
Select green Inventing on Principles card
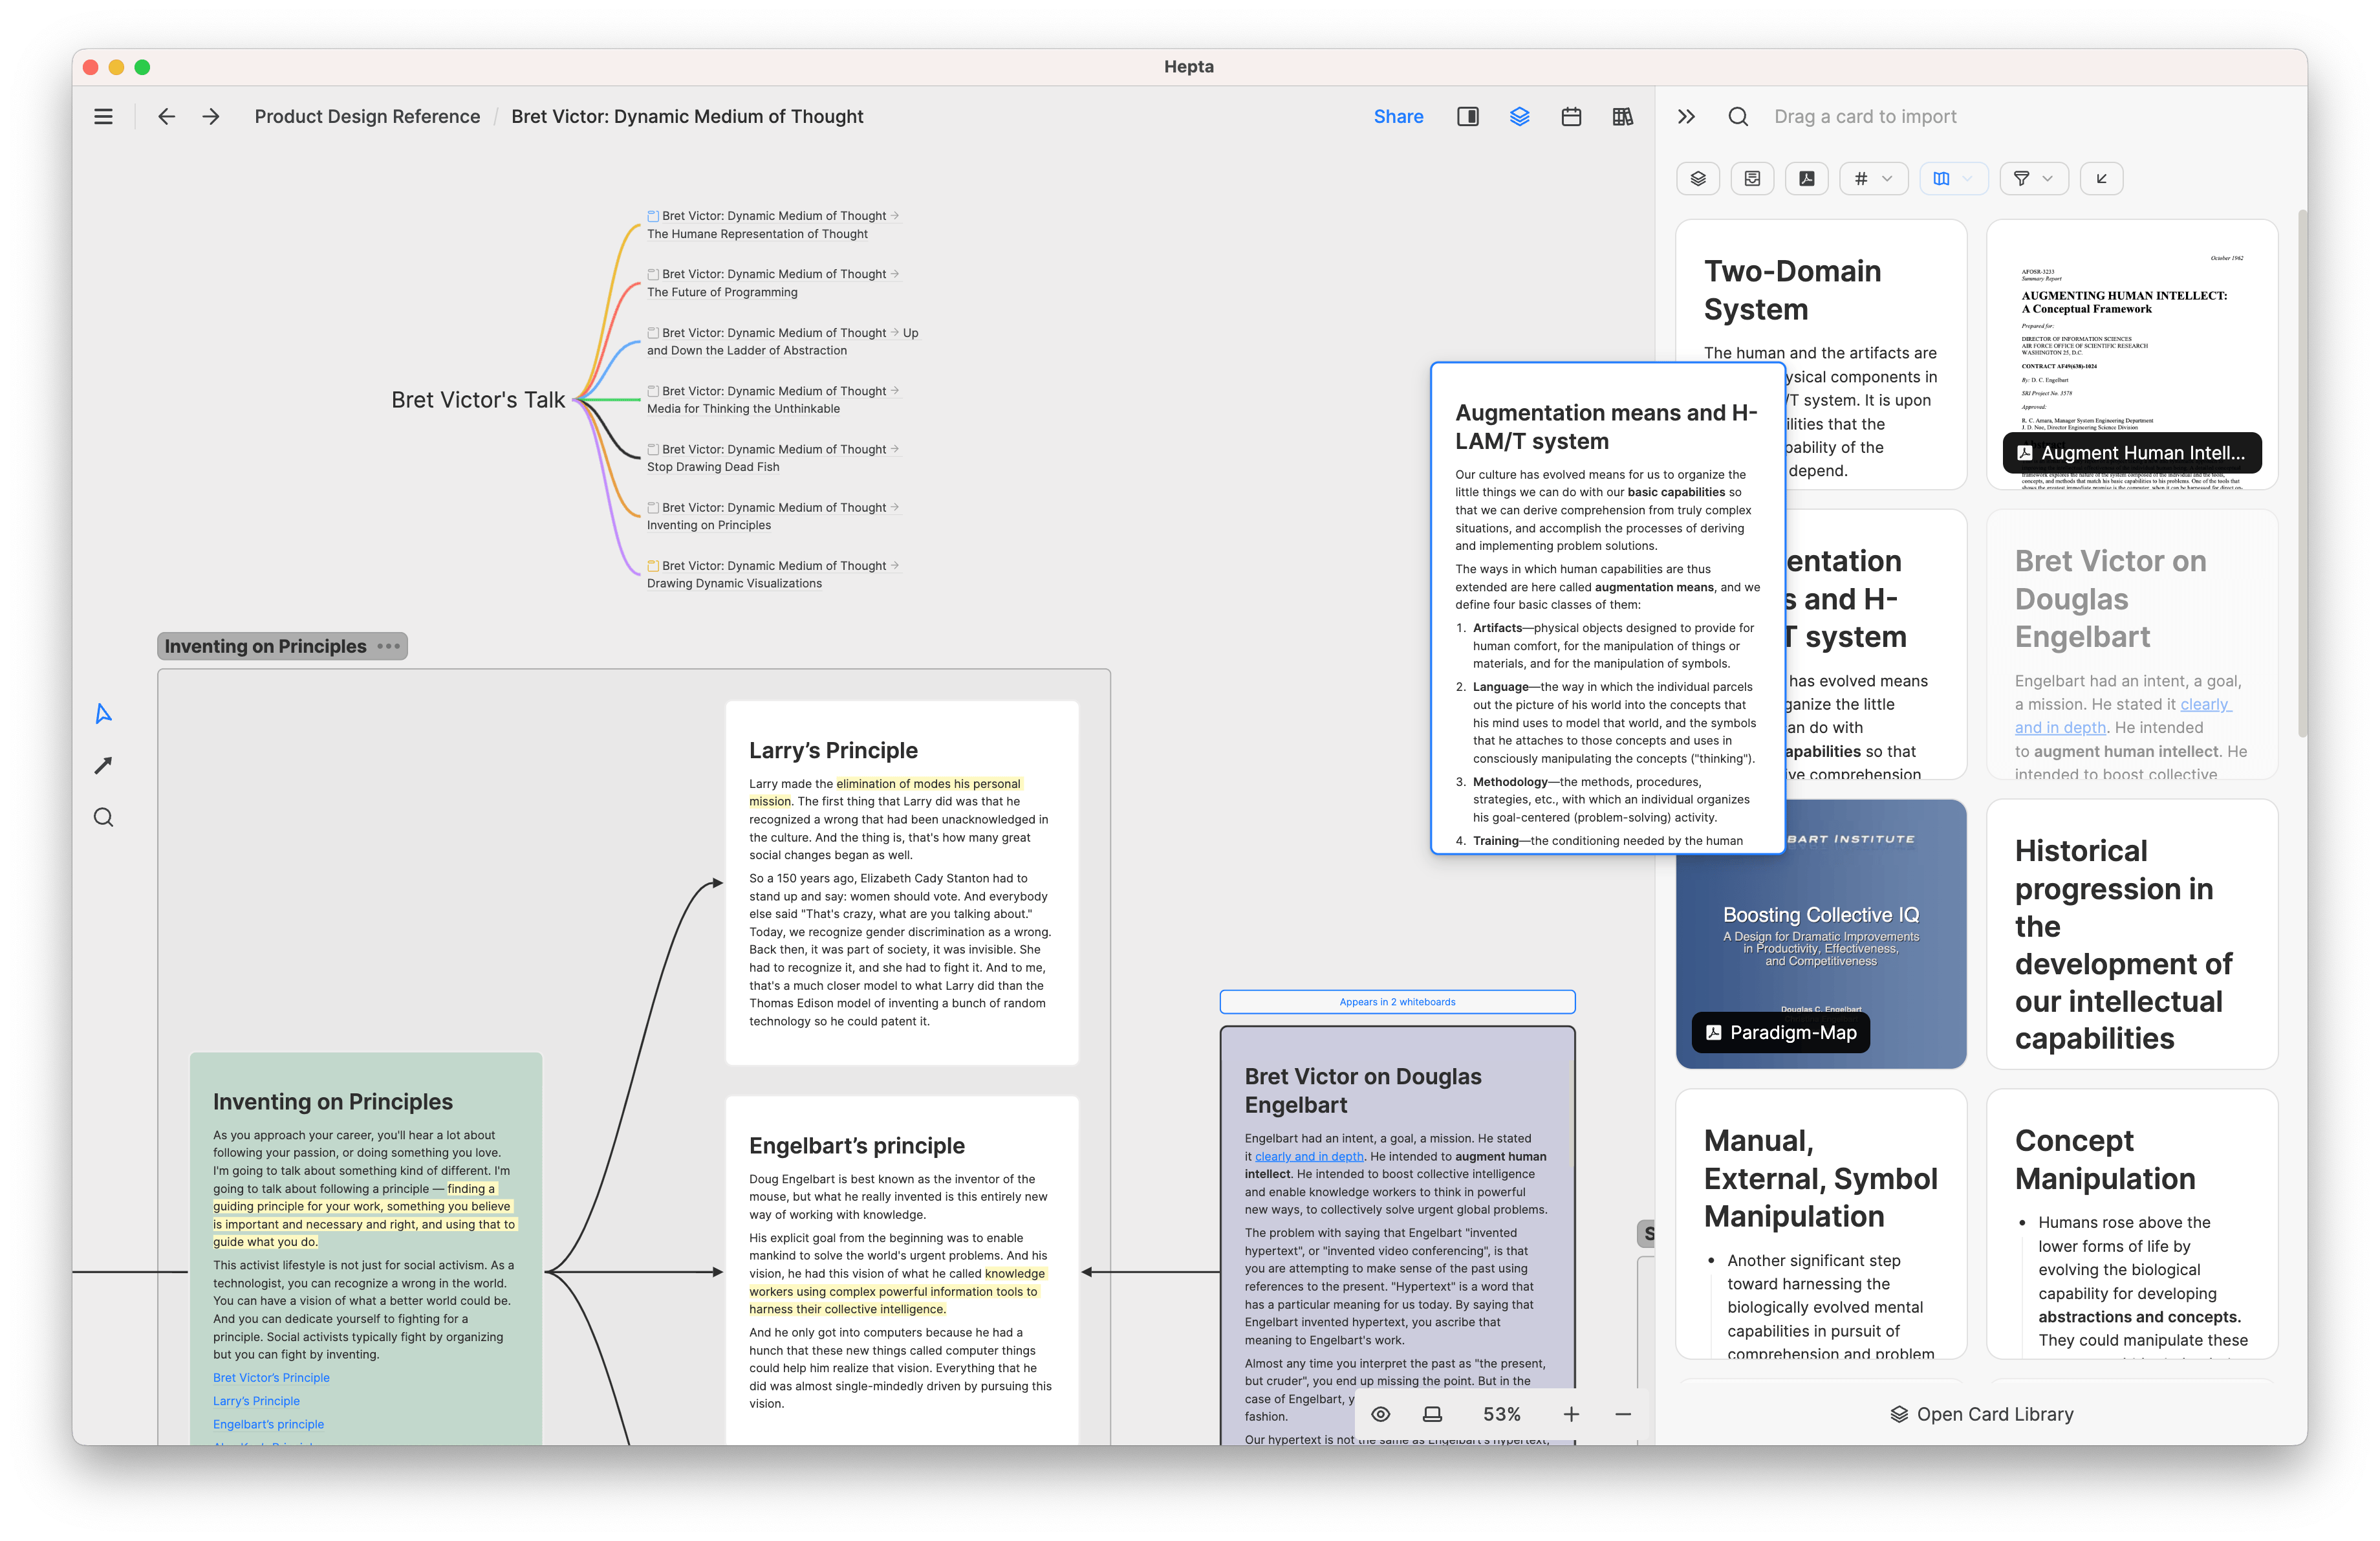(x=366, y=1248)
